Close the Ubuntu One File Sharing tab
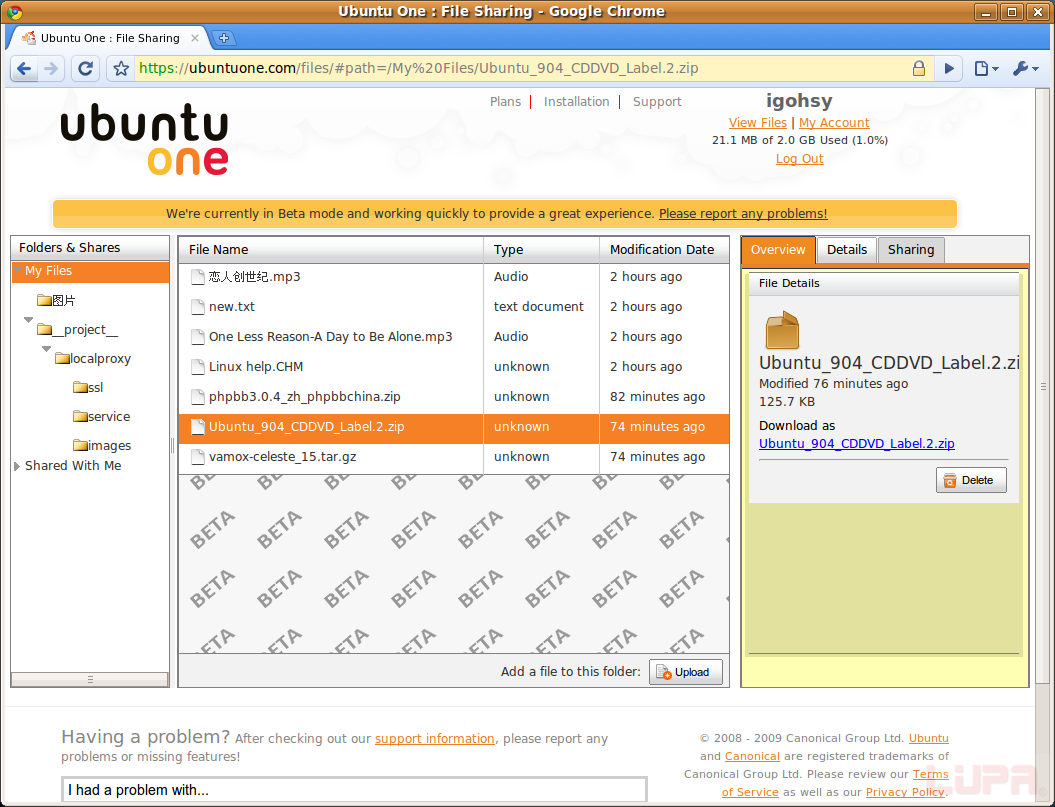The height and width of the screenshot is (807, 1055). (194, 38)
